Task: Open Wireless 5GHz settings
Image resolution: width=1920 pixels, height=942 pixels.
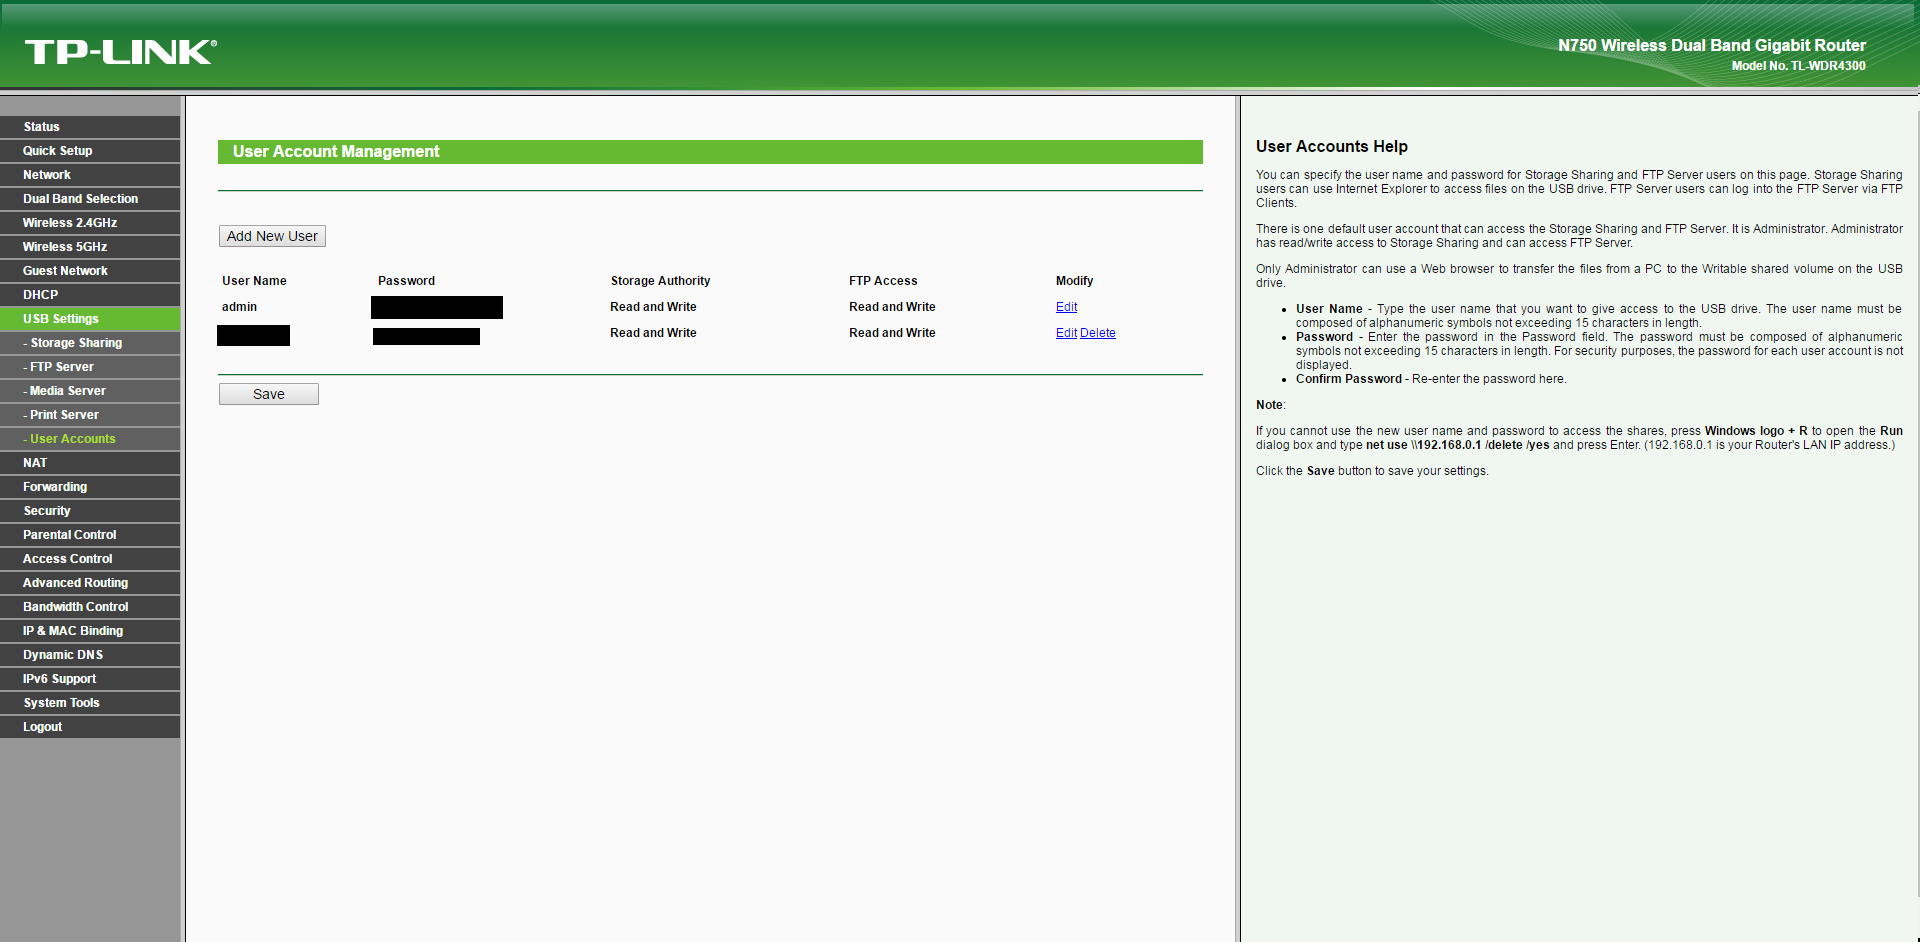Action: 90,247
